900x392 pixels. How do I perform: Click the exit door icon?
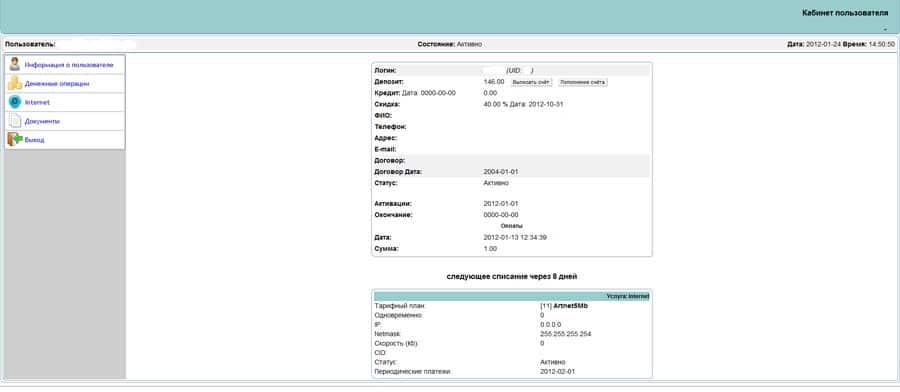15,139
